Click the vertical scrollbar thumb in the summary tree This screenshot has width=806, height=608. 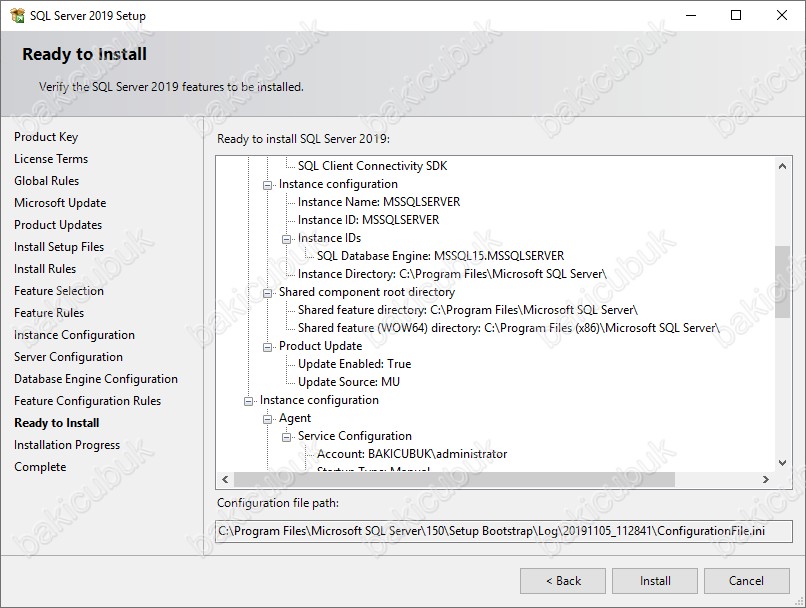782,282
